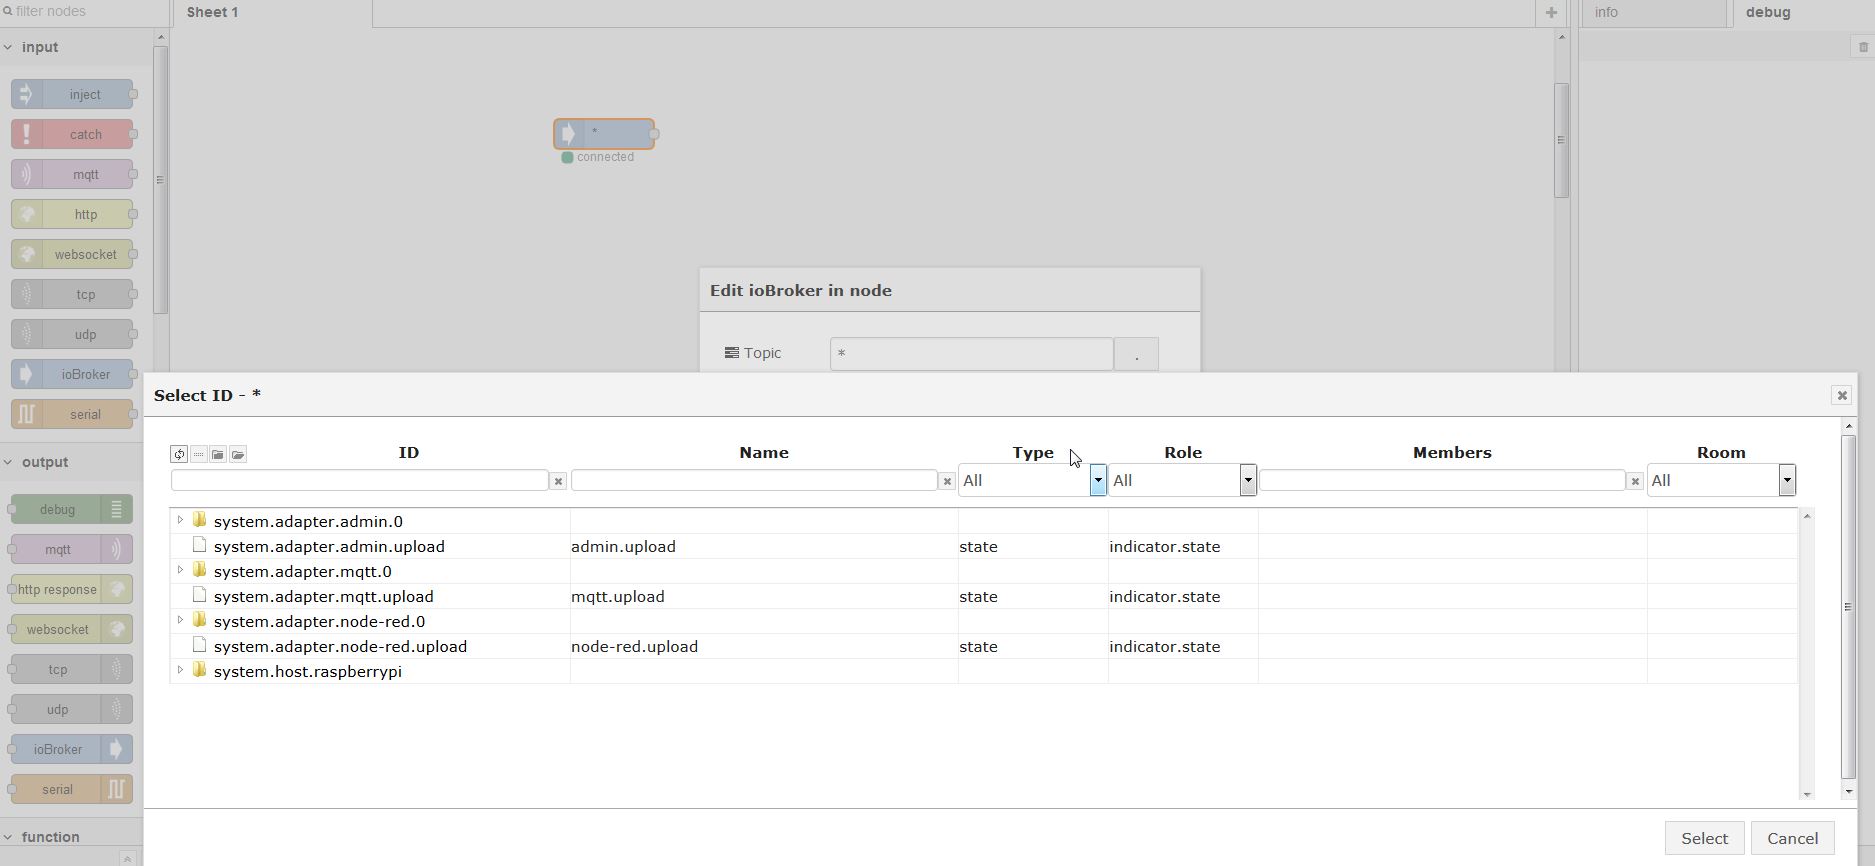Image resolution: width=1875 pixels, height=866 pixels.
Task: Close the Select ID dialog
Action: 1841,395
